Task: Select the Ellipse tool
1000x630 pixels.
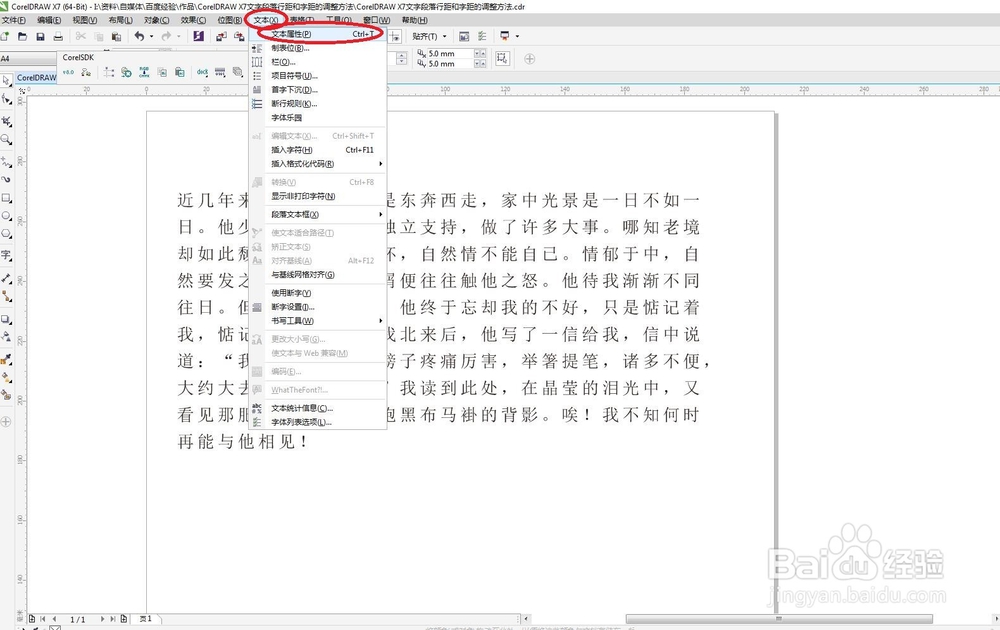Action: tap(6, 216)
